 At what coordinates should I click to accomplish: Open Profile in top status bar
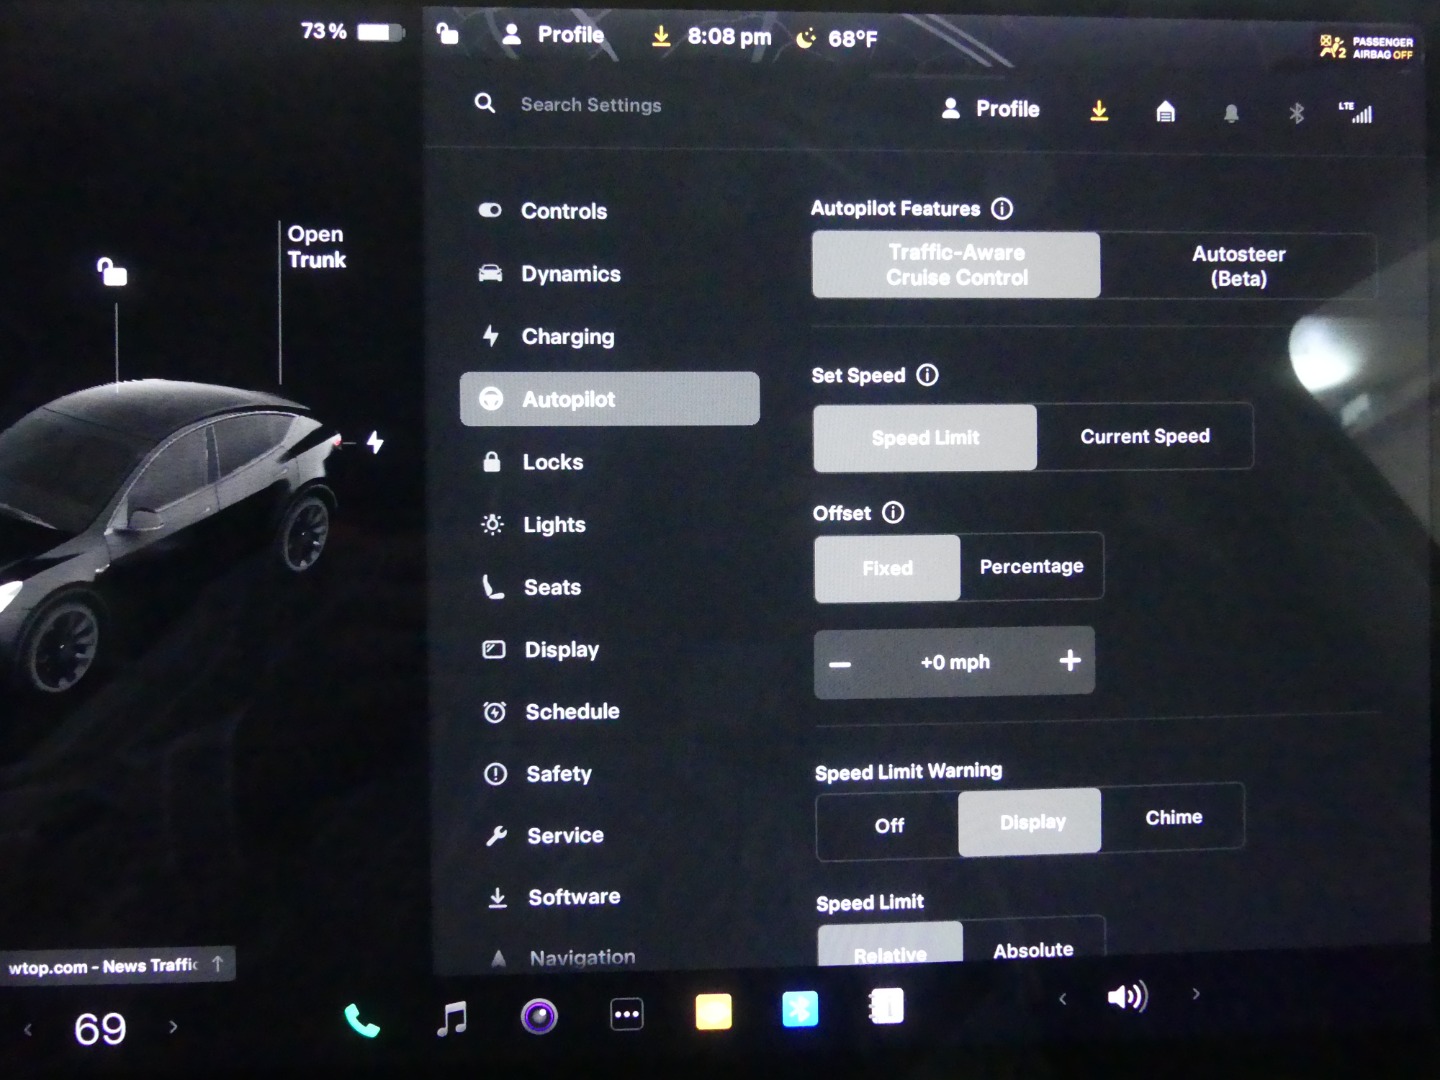click(x=553, y=35)
